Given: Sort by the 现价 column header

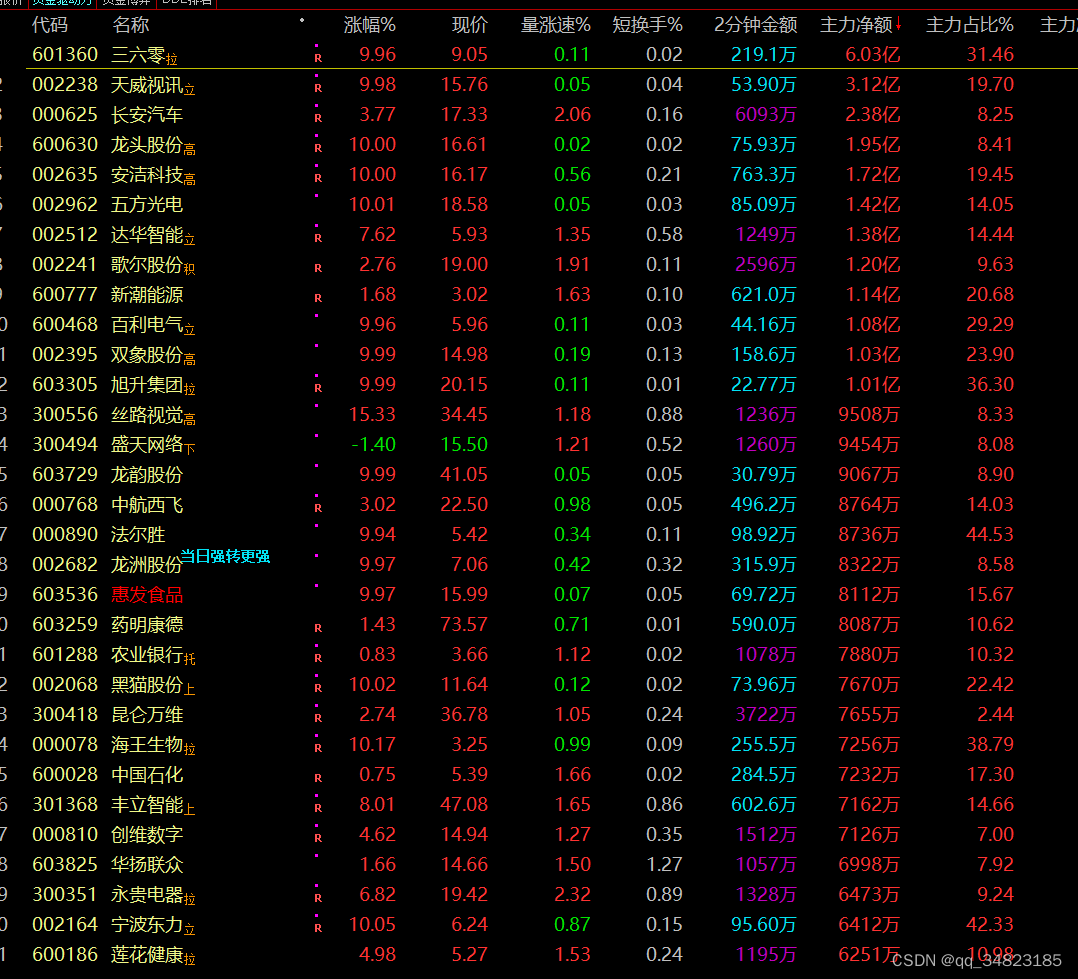Looking at the screenshot, I should [470, 25].
